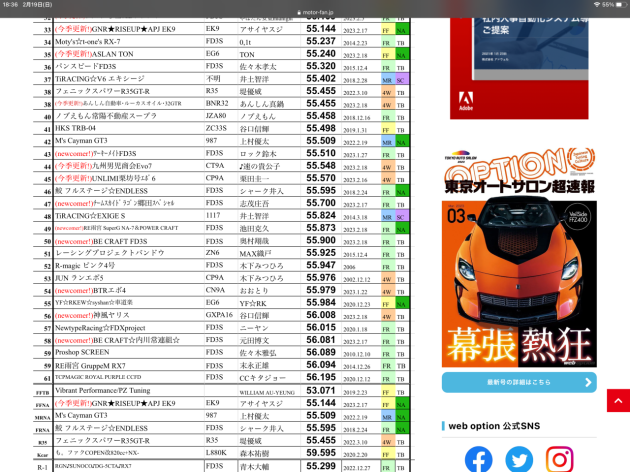The width and height of the screenshot is (630, 472).
Task: Select driver name MAX織戸
Action: 255,253
